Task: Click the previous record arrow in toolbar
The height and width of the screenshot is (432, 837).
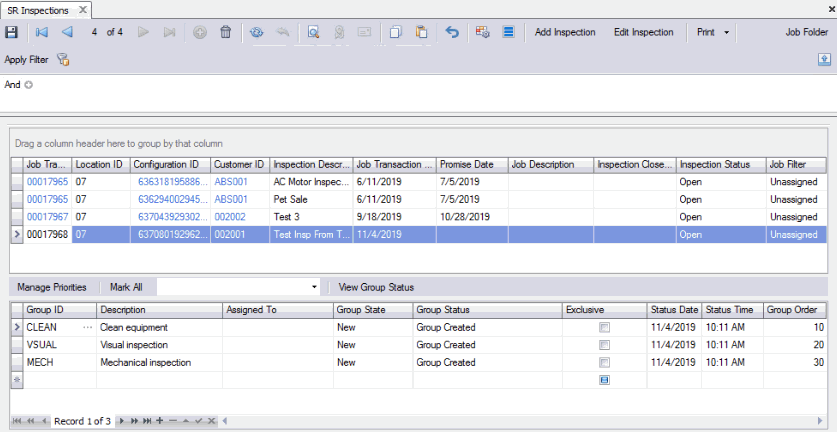Action: pyautogui.click(x=67, y=32)
